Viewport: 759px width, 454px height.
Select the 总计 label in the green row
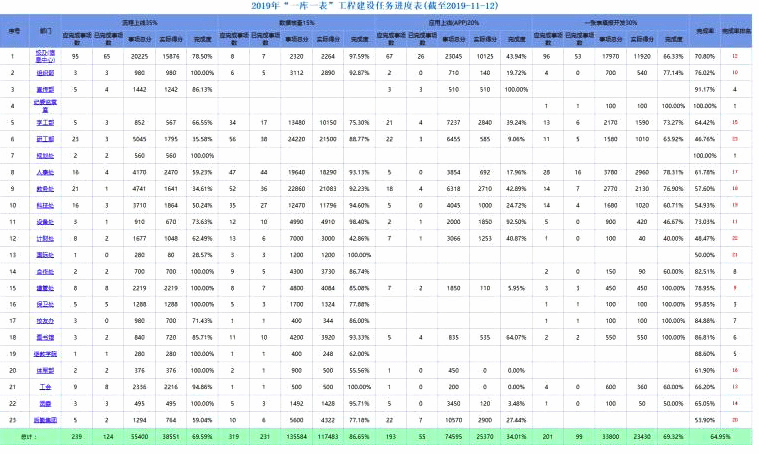pyautogui.click(x=14, y=435)
